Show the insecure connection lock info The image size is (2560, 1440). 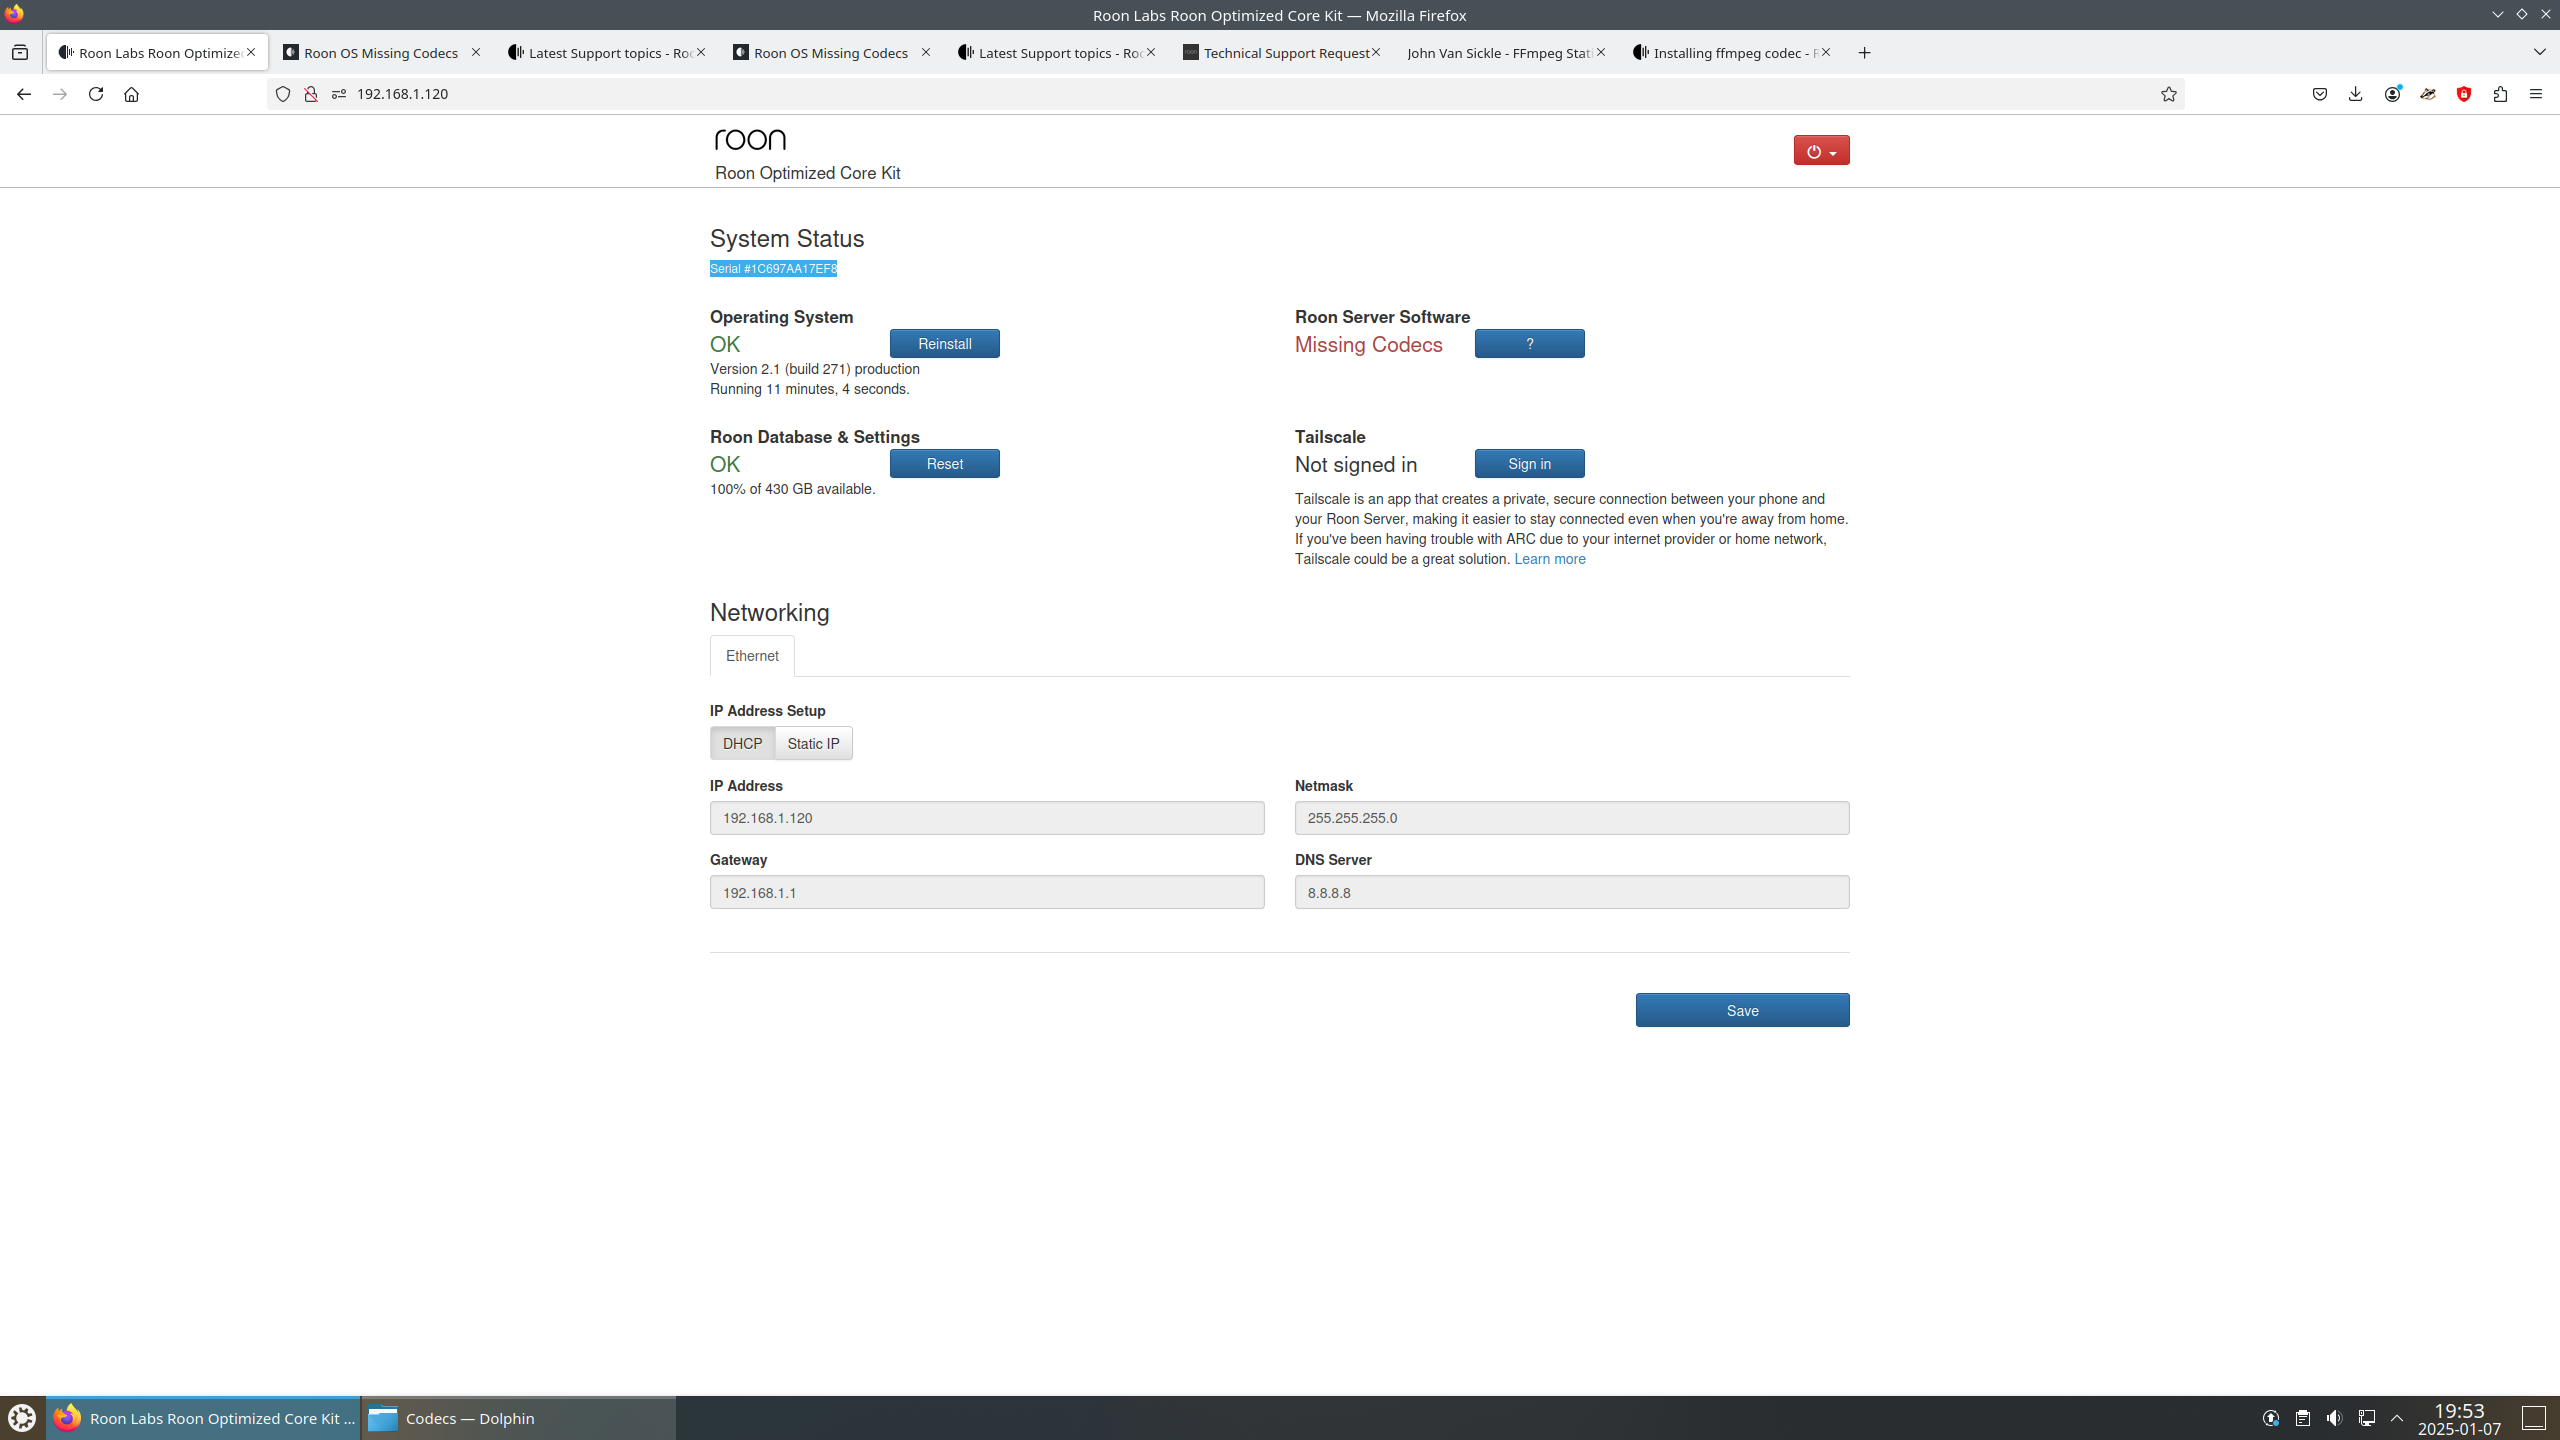(311, 94)
